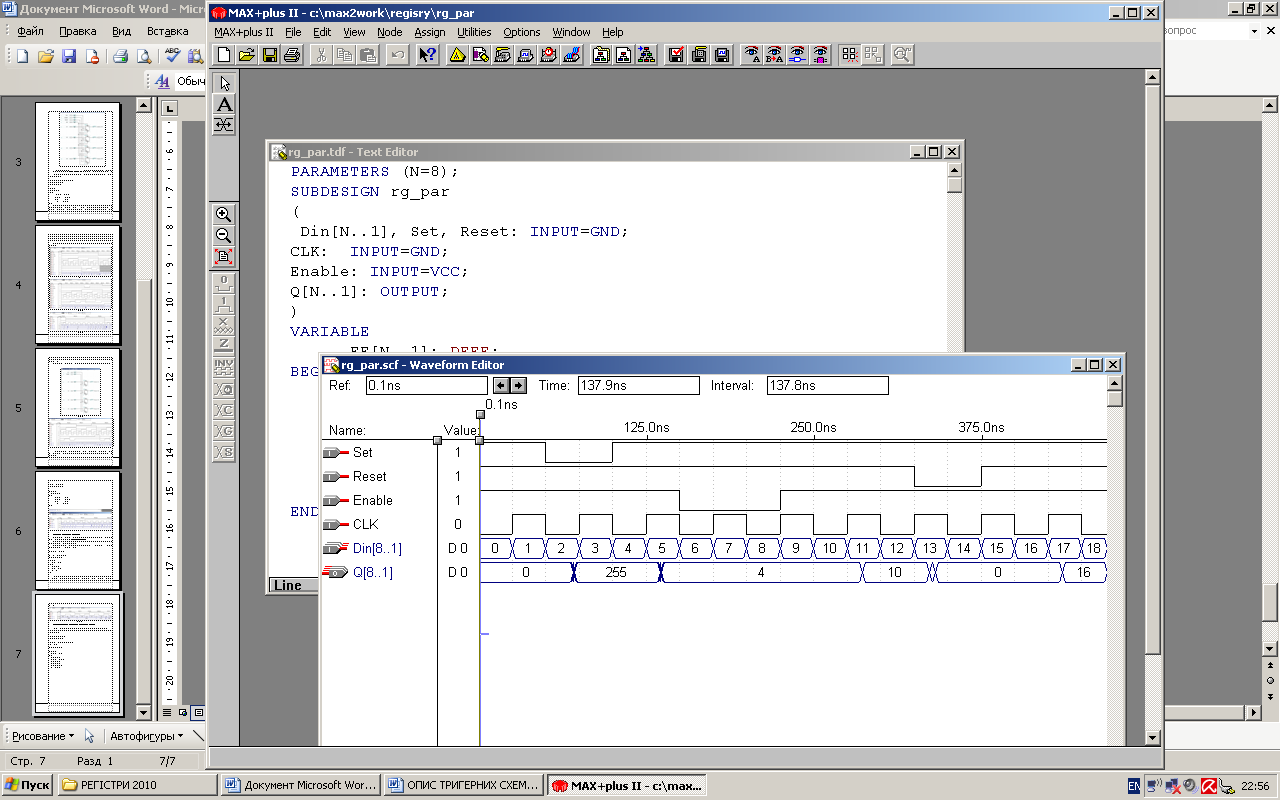Click the Time value field showing 137.9ns

638,385
